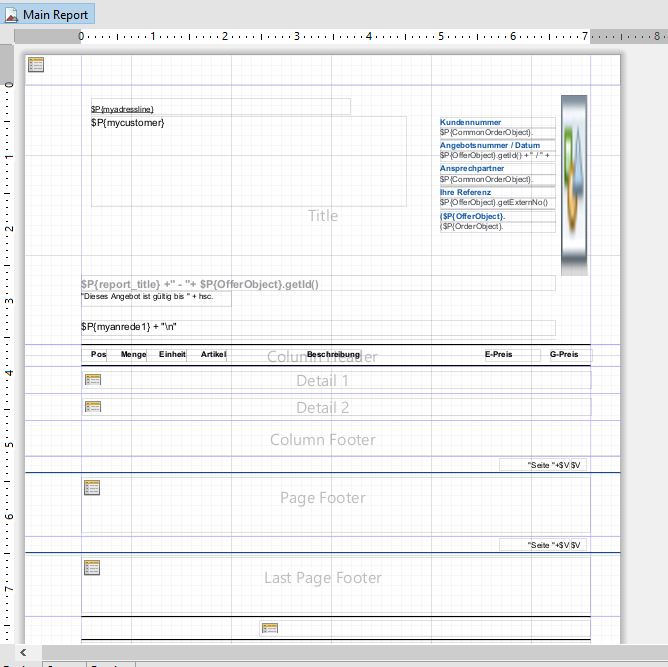This screenshot has width=668, height=667.
Task: Click the Main Report tab icon
Action: coord(10,14)
